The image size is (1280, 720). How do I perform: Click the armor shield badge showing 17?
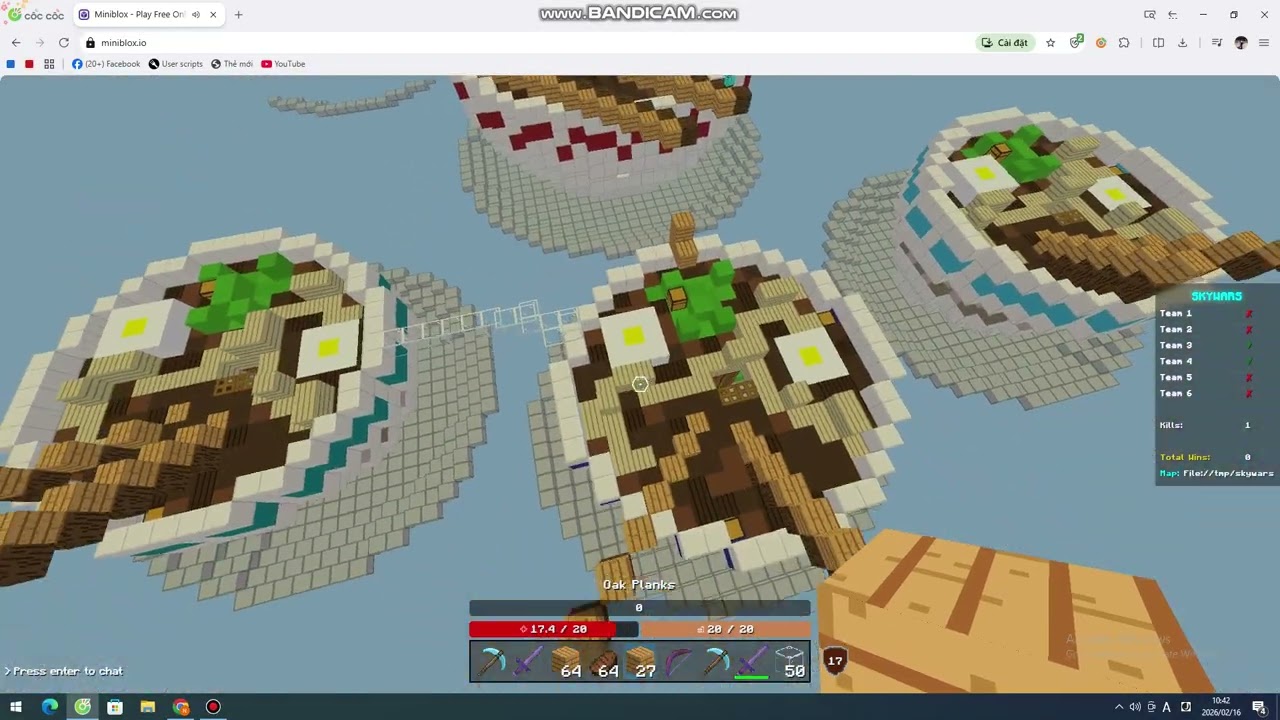point(835,660)
